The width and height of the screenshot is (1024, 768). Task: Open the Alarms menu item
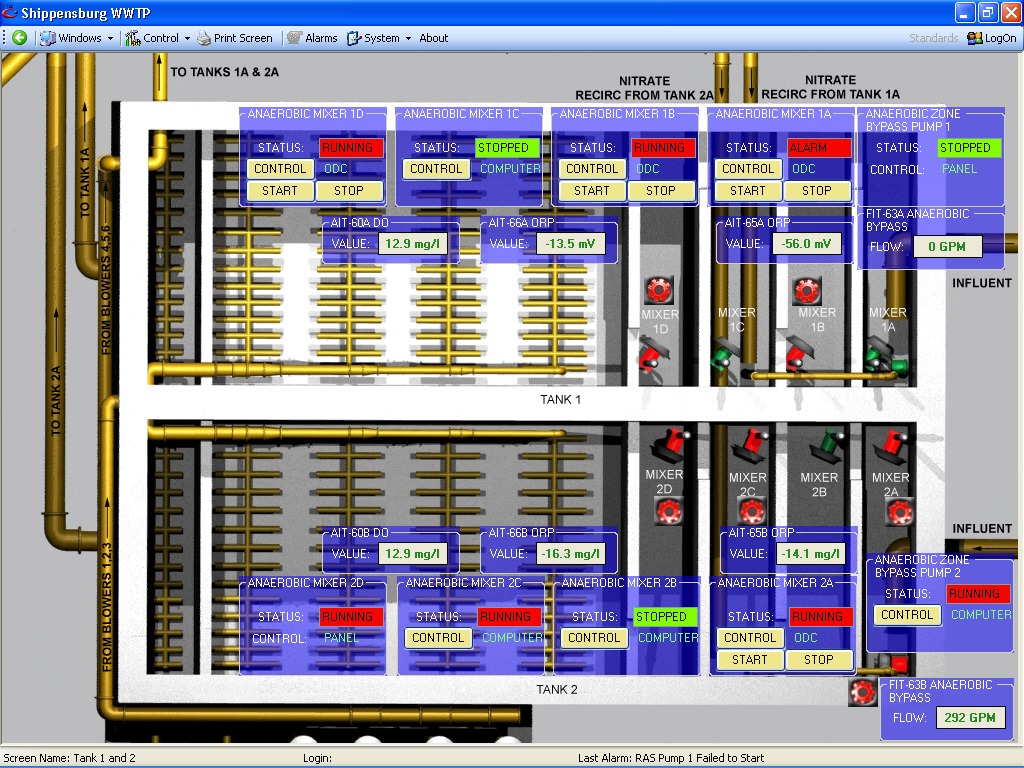(x=312, y=38)
